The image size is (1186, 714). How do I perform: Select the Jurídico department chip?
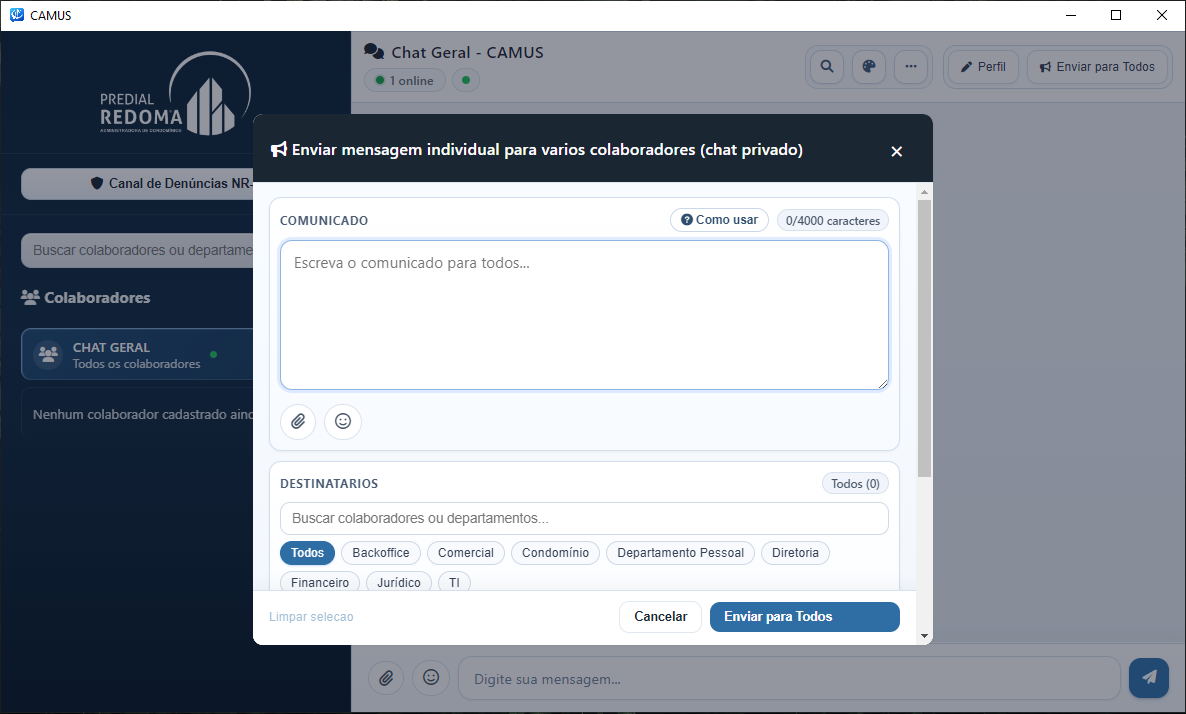pos(399,582)
